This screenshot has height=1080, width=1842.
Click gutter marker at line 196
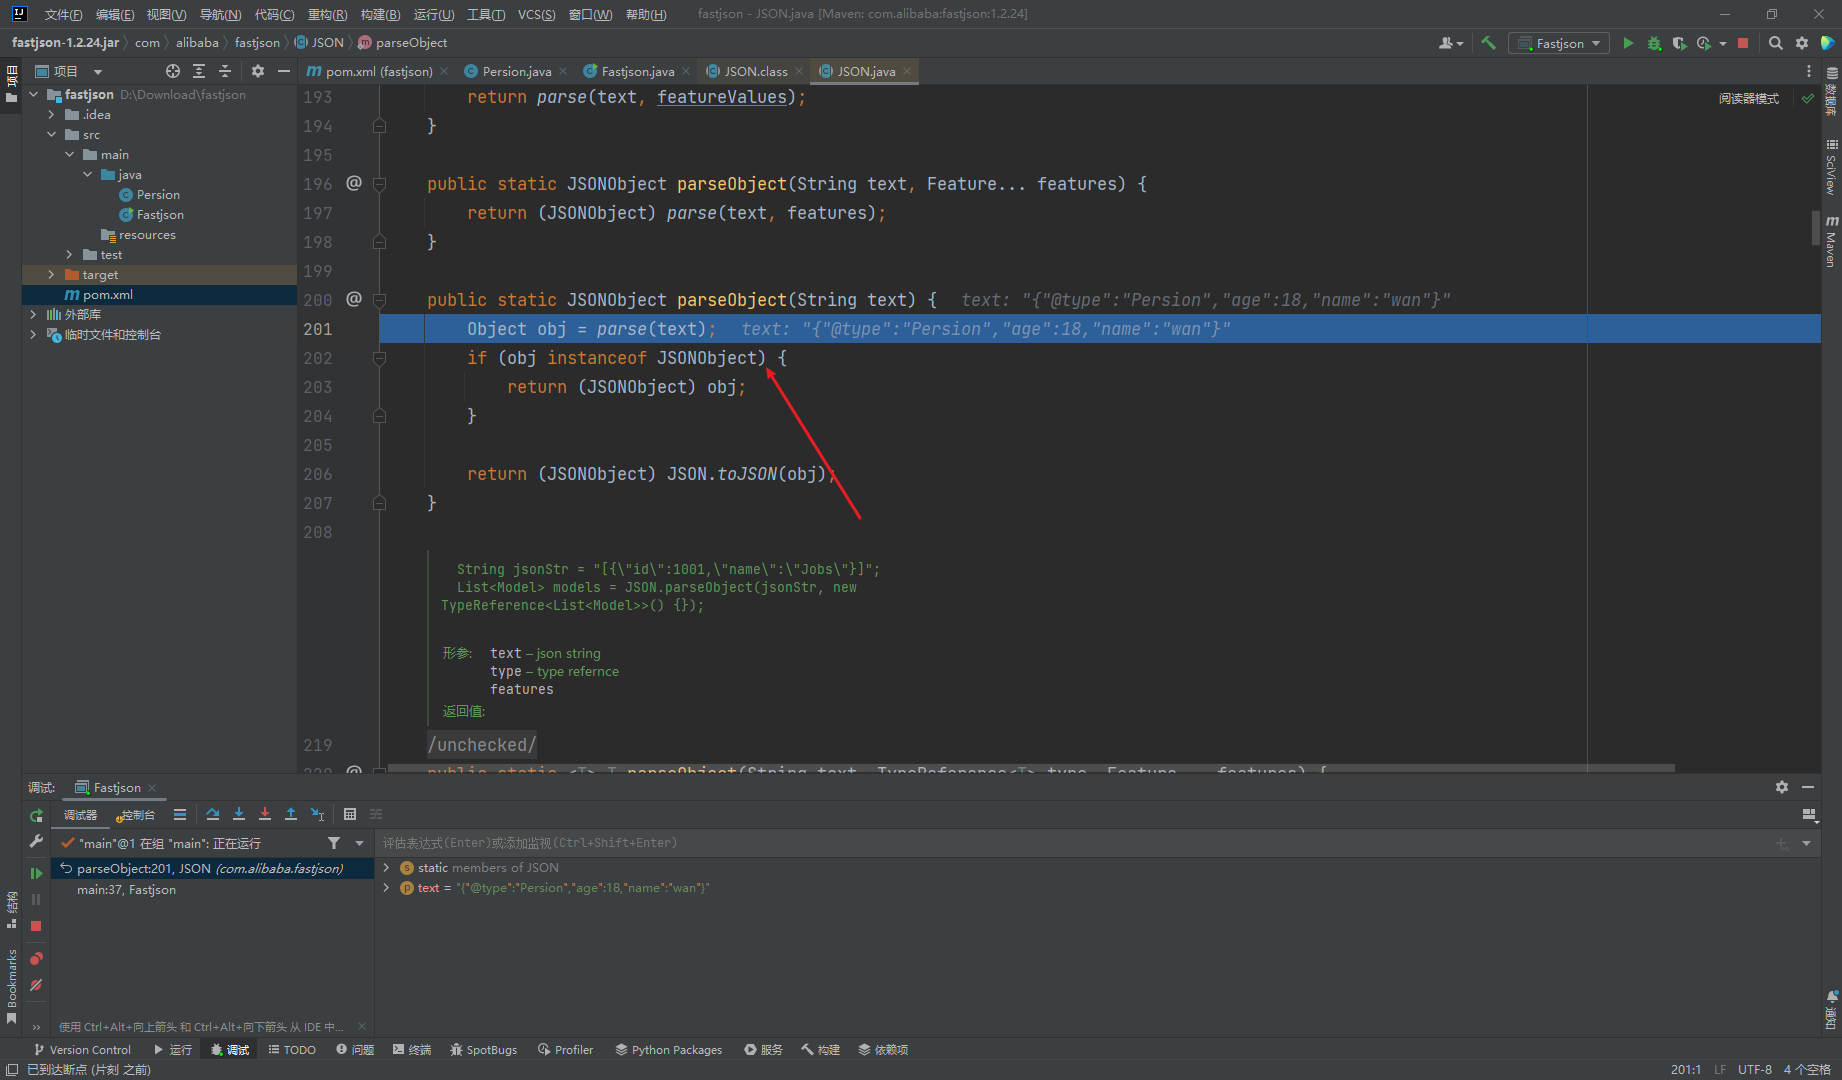354,183
